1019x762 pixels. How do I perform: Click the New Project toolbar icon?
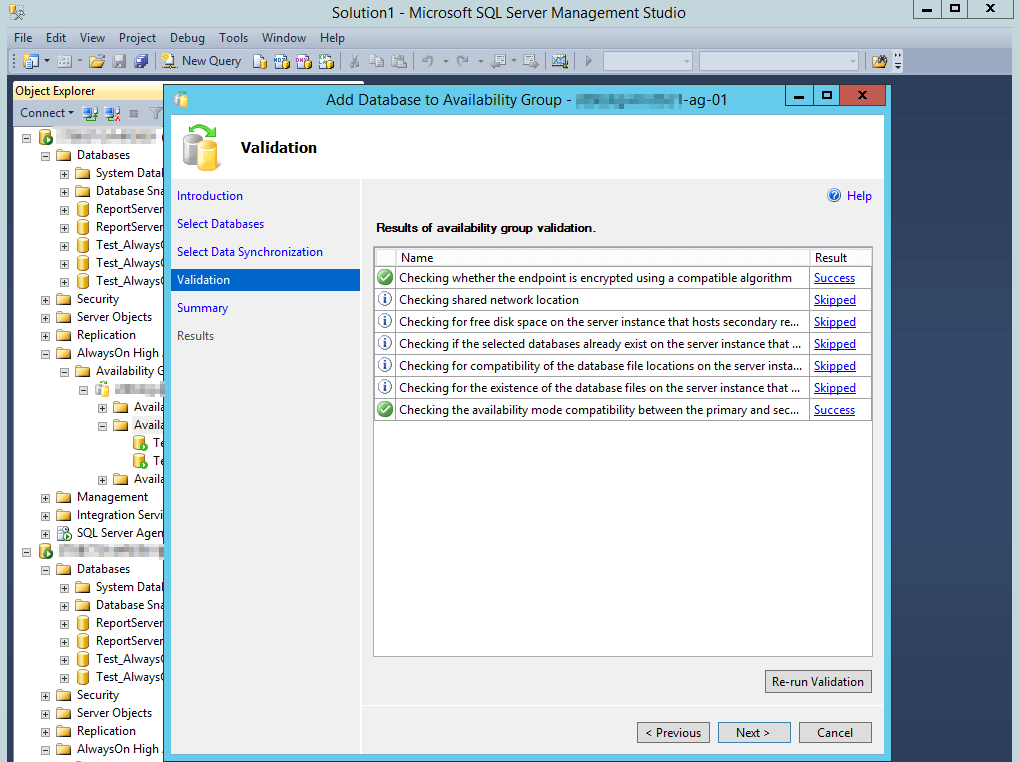[x=31, y=61]
